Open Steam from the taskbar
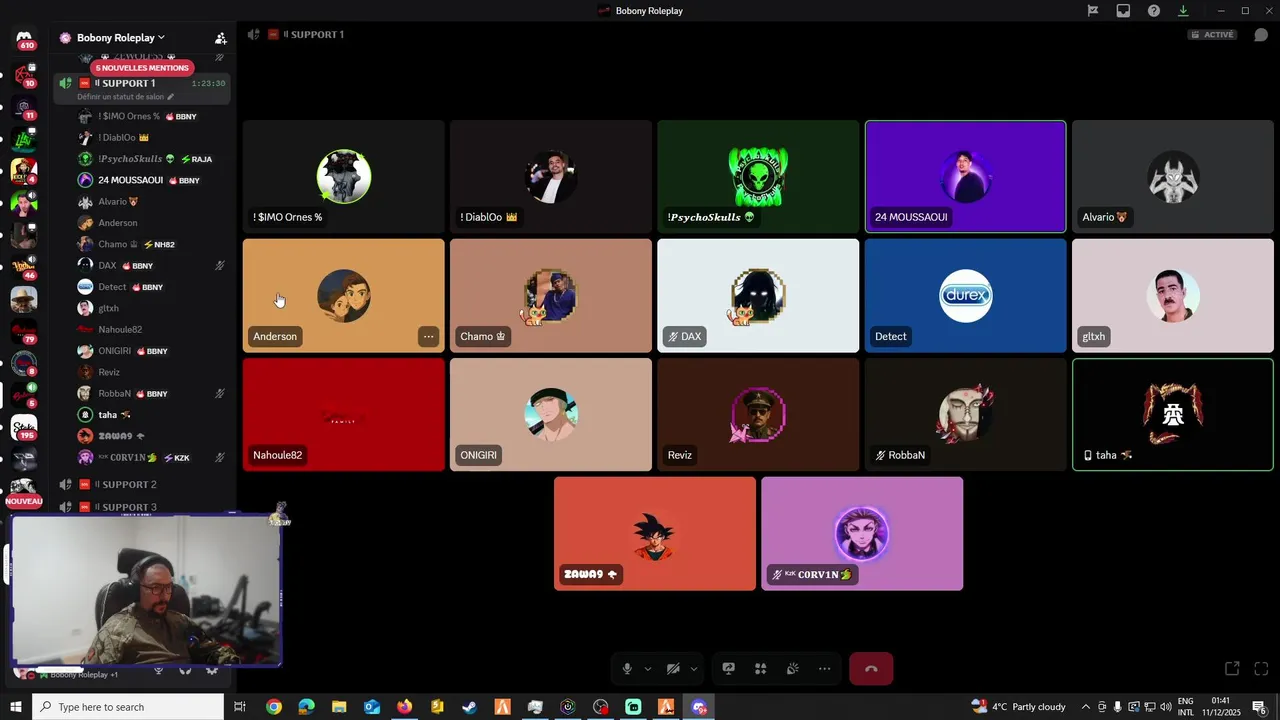The width and height of the screenshot is (1280, 720). 469,707
